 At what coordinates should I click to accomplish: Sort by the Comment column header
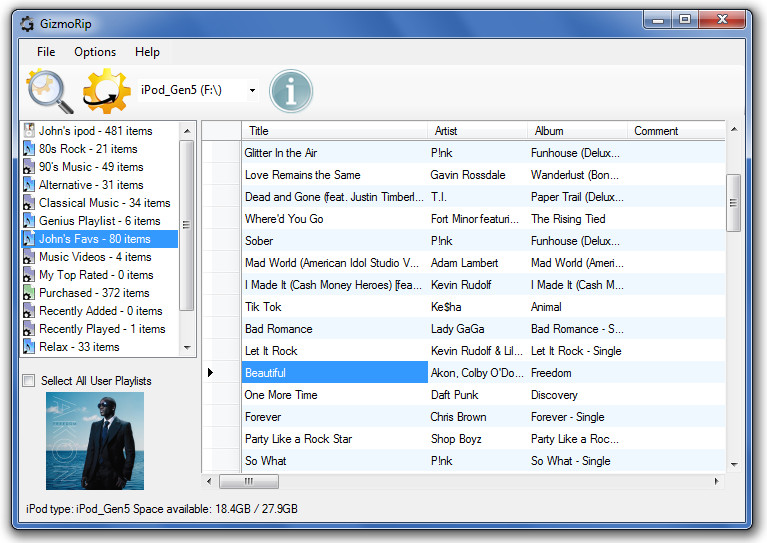click(x=676, y=131)
